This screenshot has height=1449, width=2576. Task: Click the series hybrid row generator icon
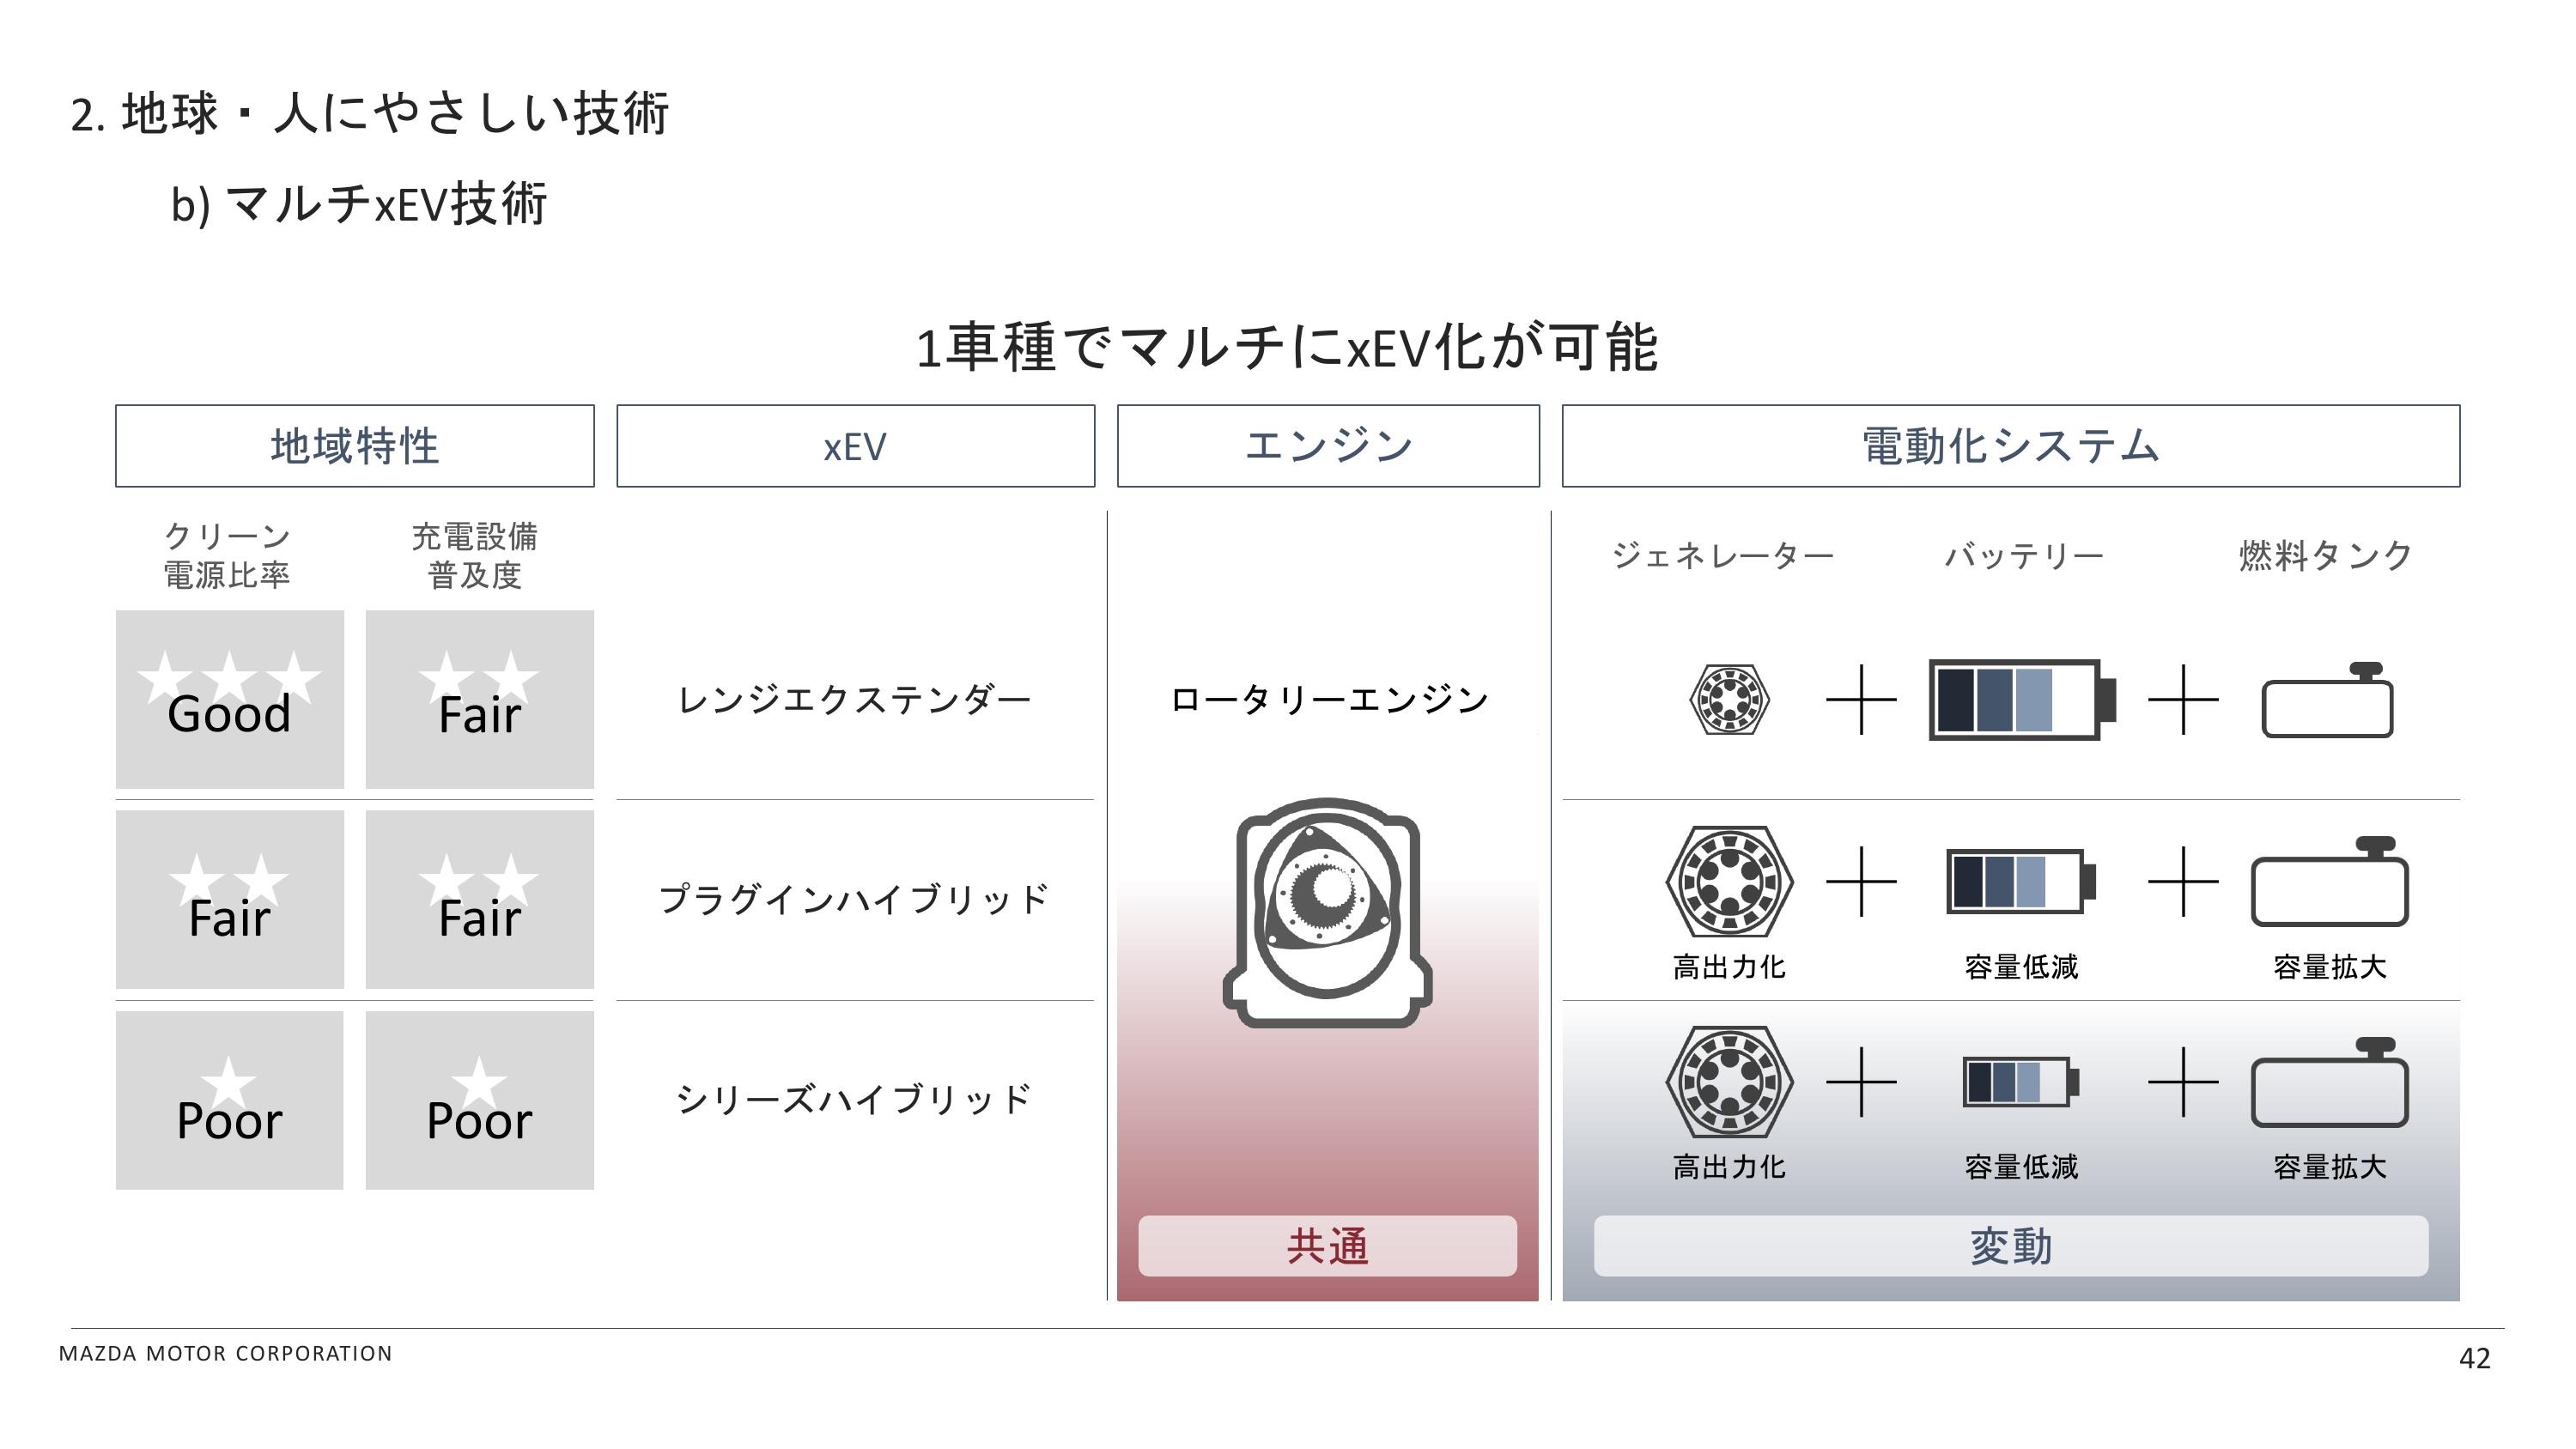1729,1081
